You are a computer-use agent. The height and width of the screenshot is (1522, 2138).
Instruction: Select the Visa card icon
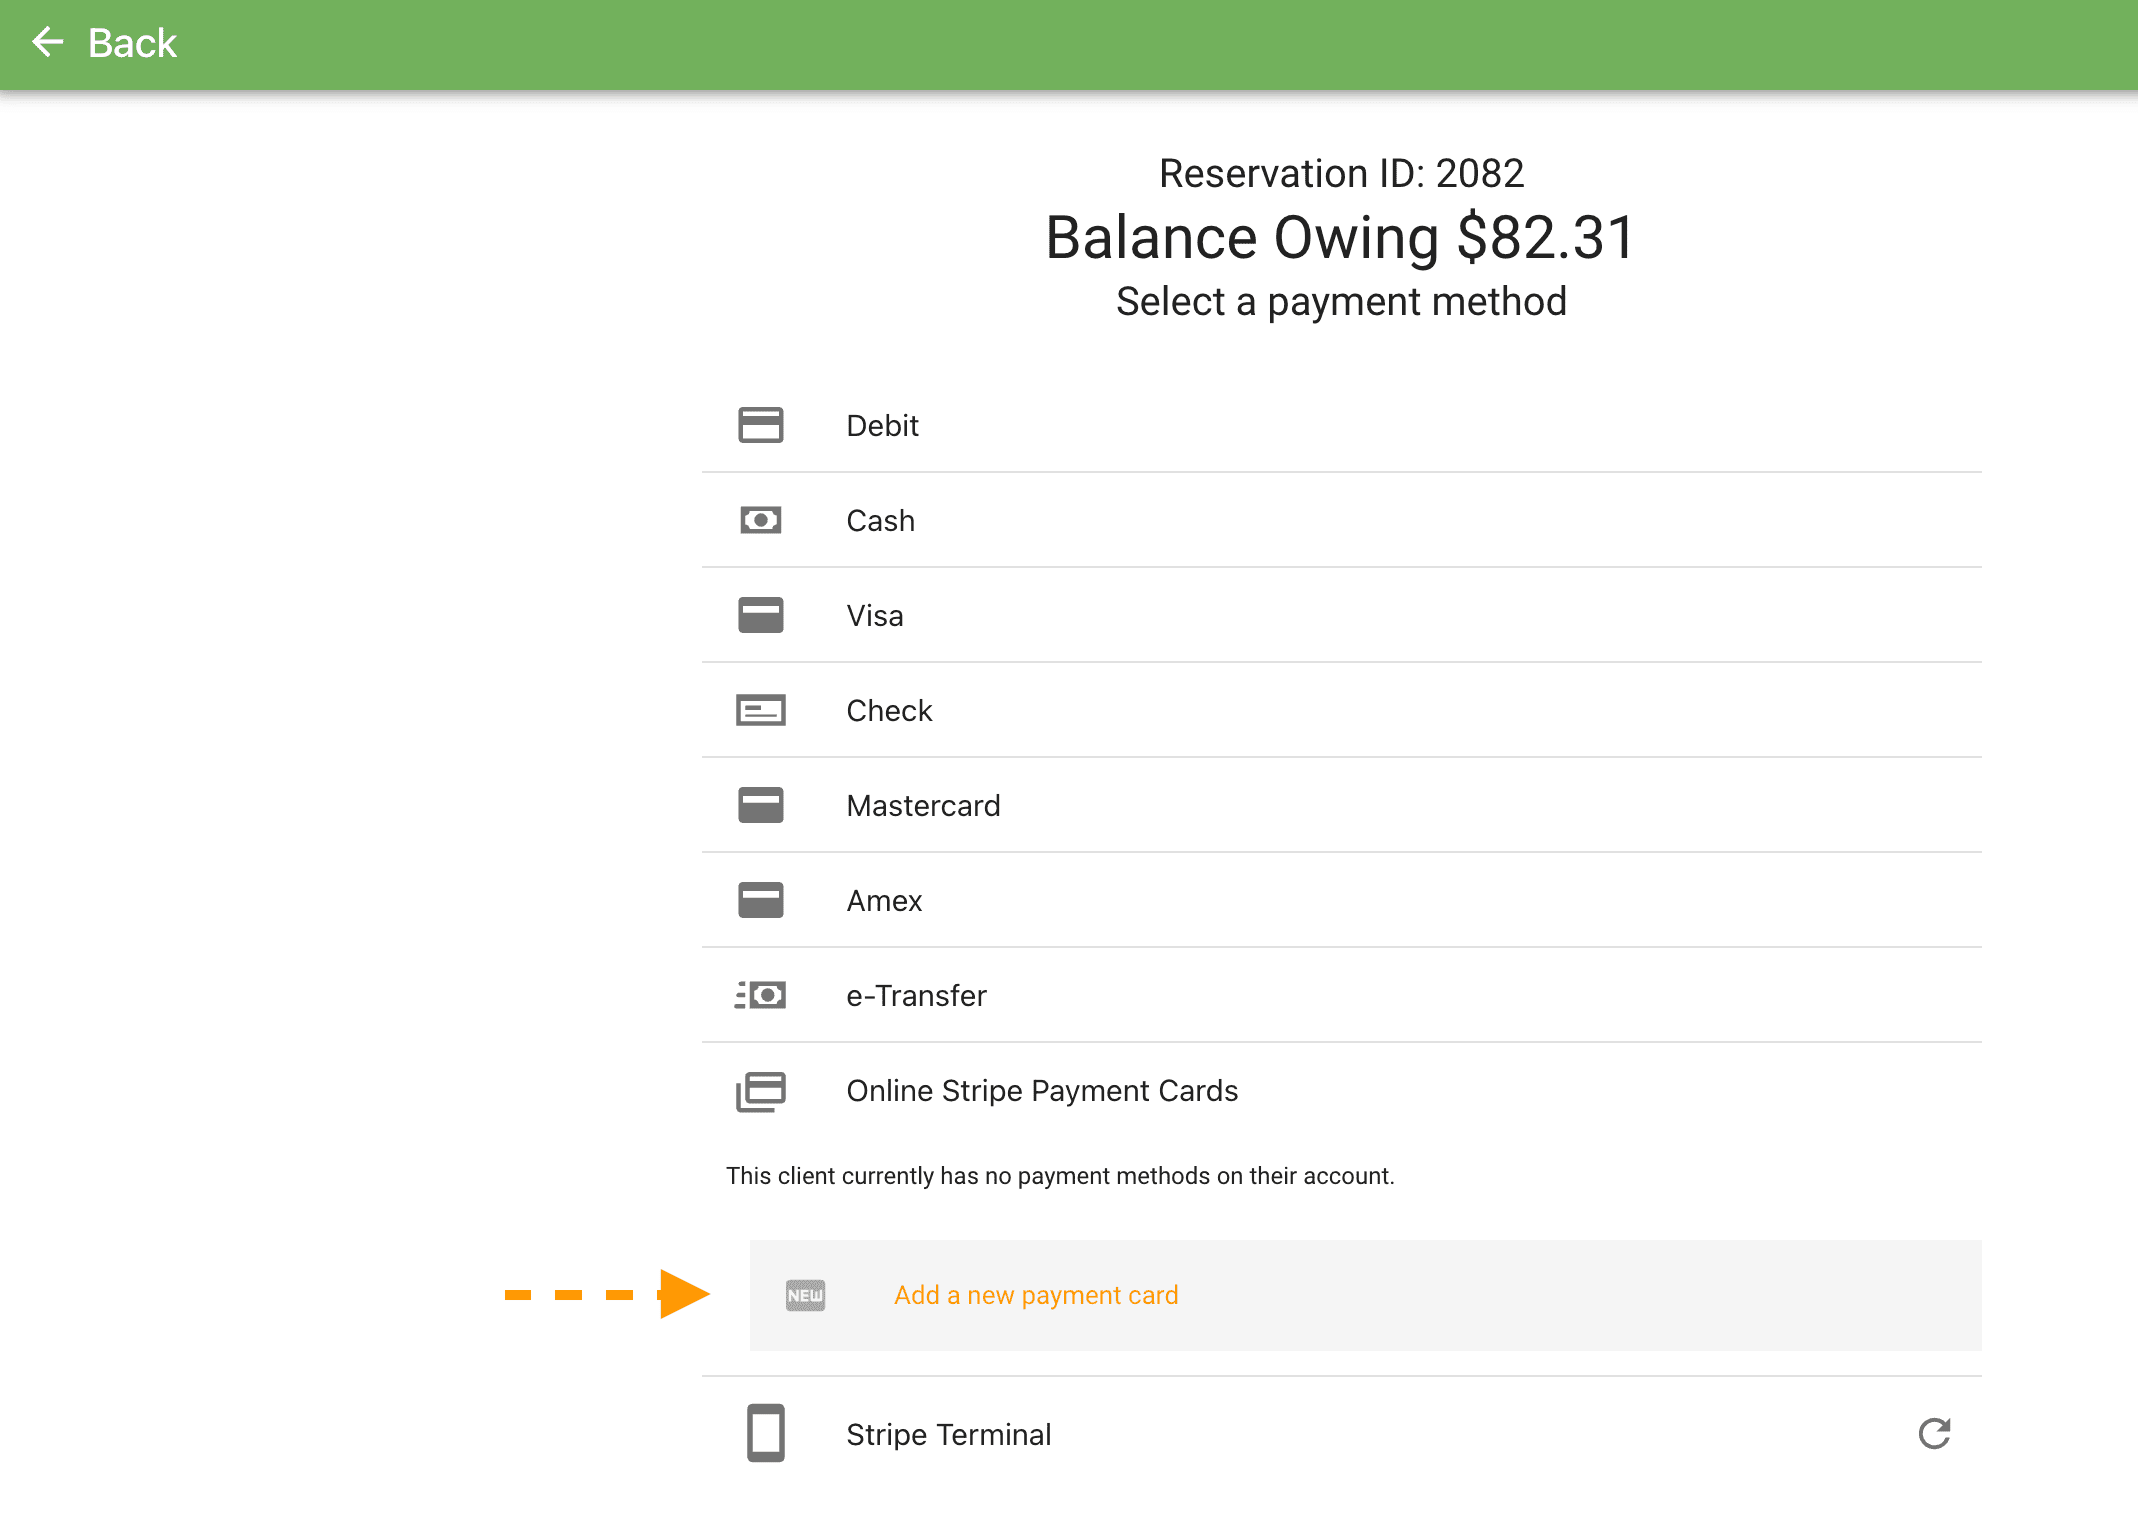coord(761,615)
